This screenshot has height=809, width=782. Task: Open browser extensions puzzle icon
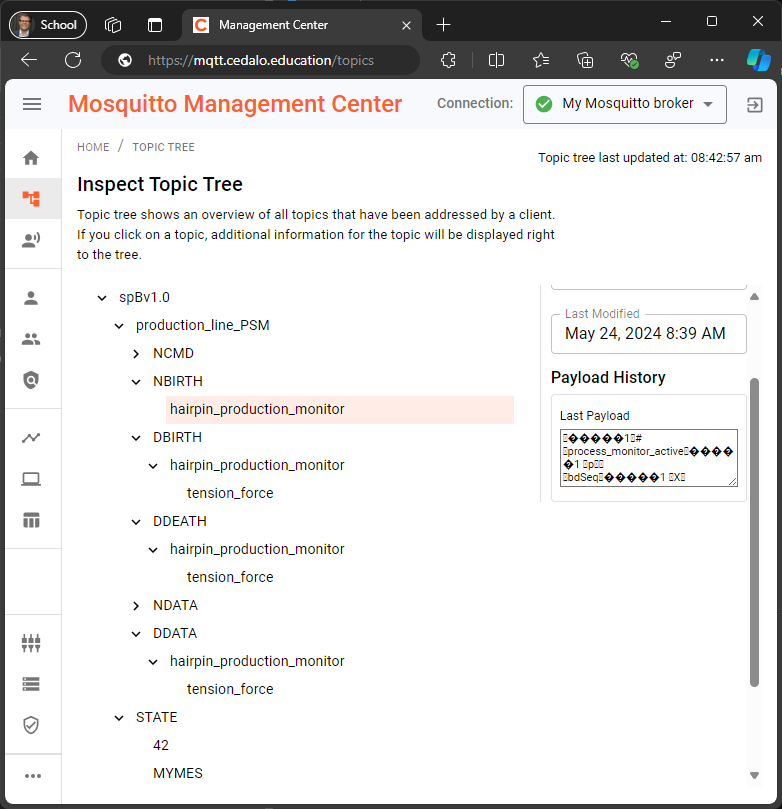pos(448,60)
